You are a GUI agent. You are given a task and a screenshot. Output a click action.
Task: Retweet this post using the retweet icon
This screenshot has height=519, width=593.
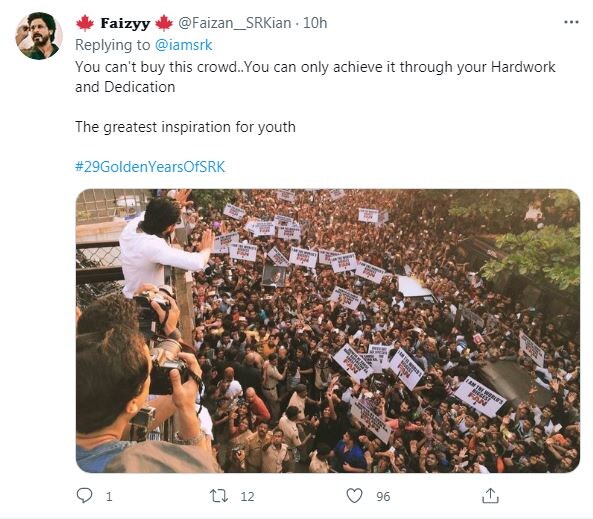click(x=219, y=496)
